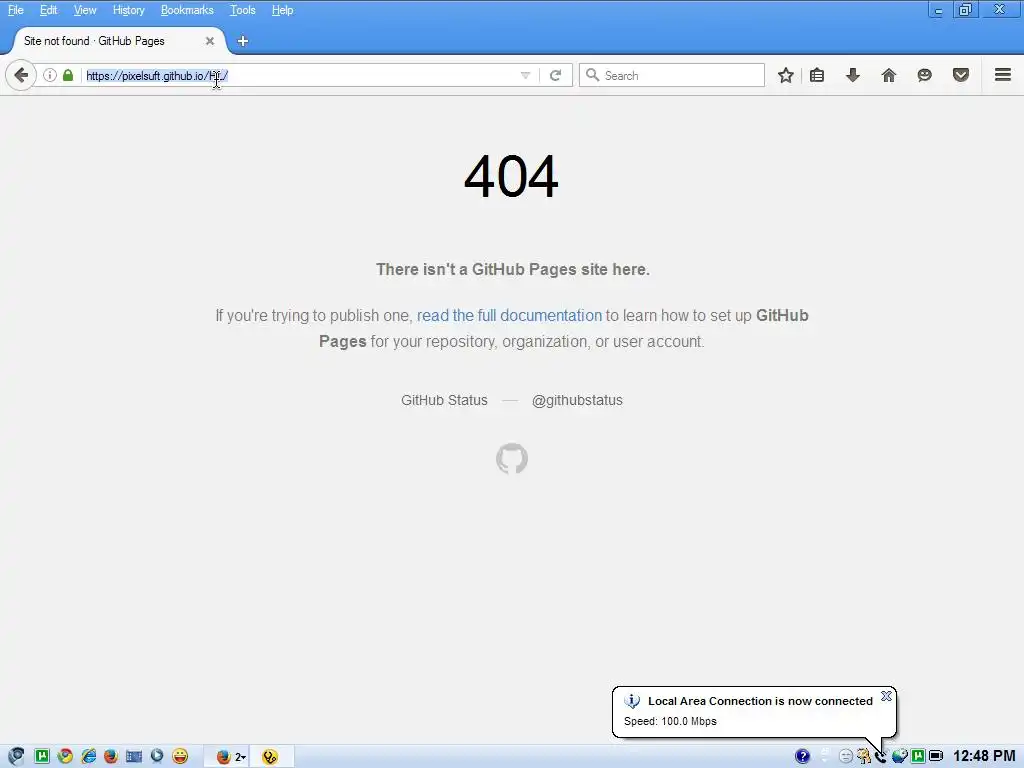Show bookmarks list icon in toolbar

[817, 75]
